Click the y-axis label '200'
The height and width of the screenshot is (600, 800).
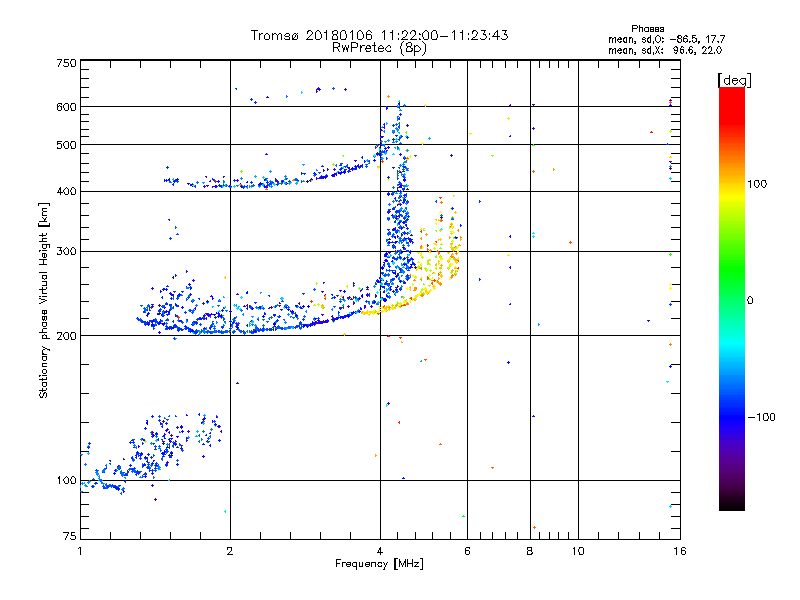[66, 336]
